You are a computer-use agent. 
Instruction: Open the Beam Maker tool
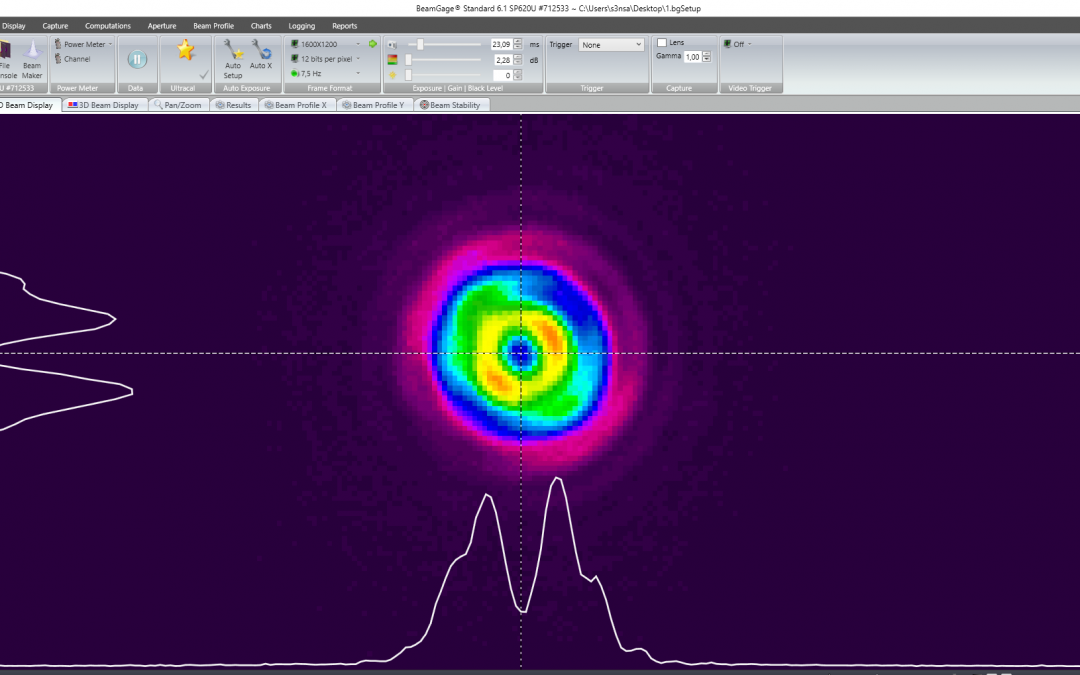(32, 59)
